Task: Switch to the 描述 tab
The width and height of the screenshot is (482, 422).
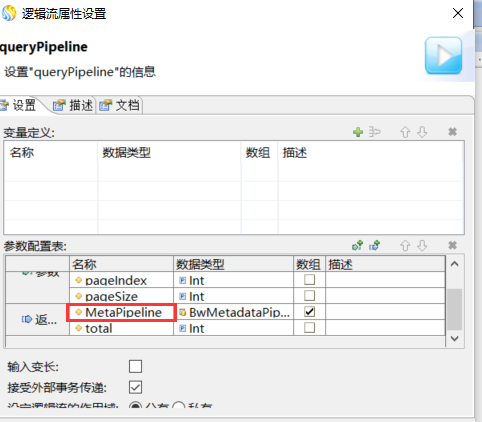Action: [73, 105]
